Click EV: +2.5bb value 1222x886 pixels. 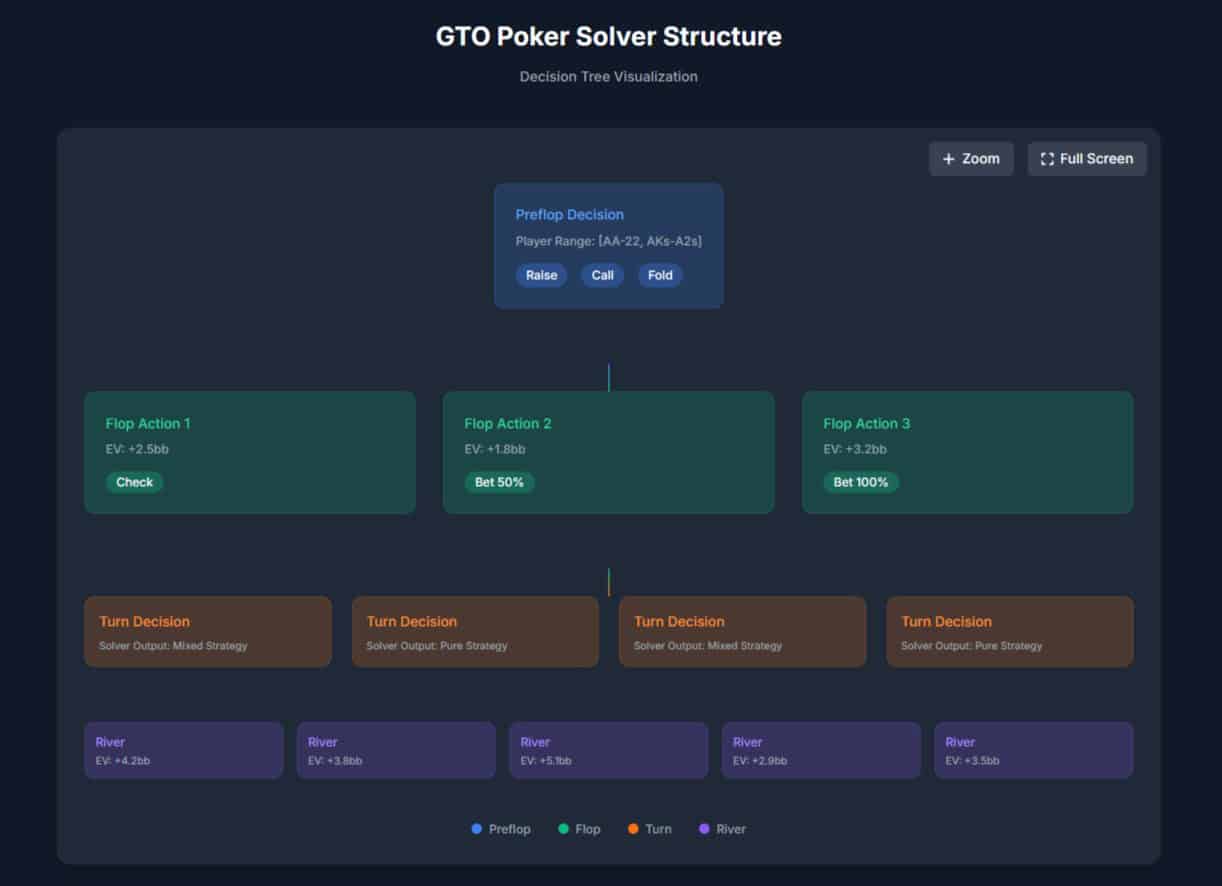point(137,449)
